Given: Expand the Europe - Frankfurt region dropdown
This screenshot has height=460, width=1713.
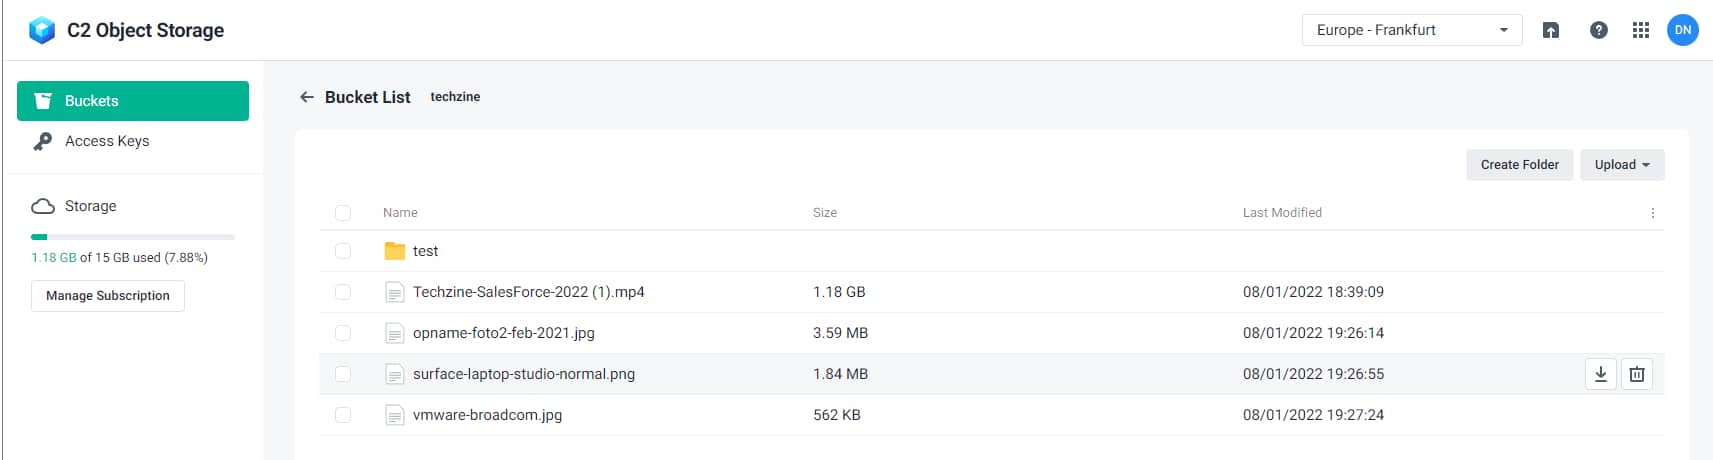Looking at the screenshot, I should point(1412,30).
